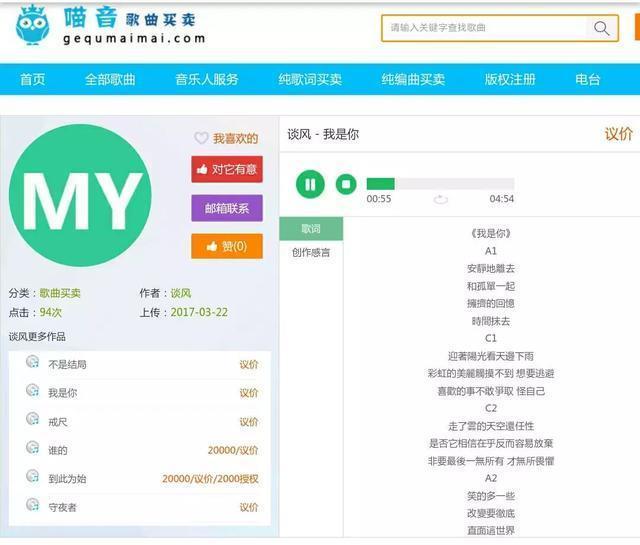Viewport: 640px width, 545px height.
Task: Open the song 守夜者
Action: tap(62, 507)
